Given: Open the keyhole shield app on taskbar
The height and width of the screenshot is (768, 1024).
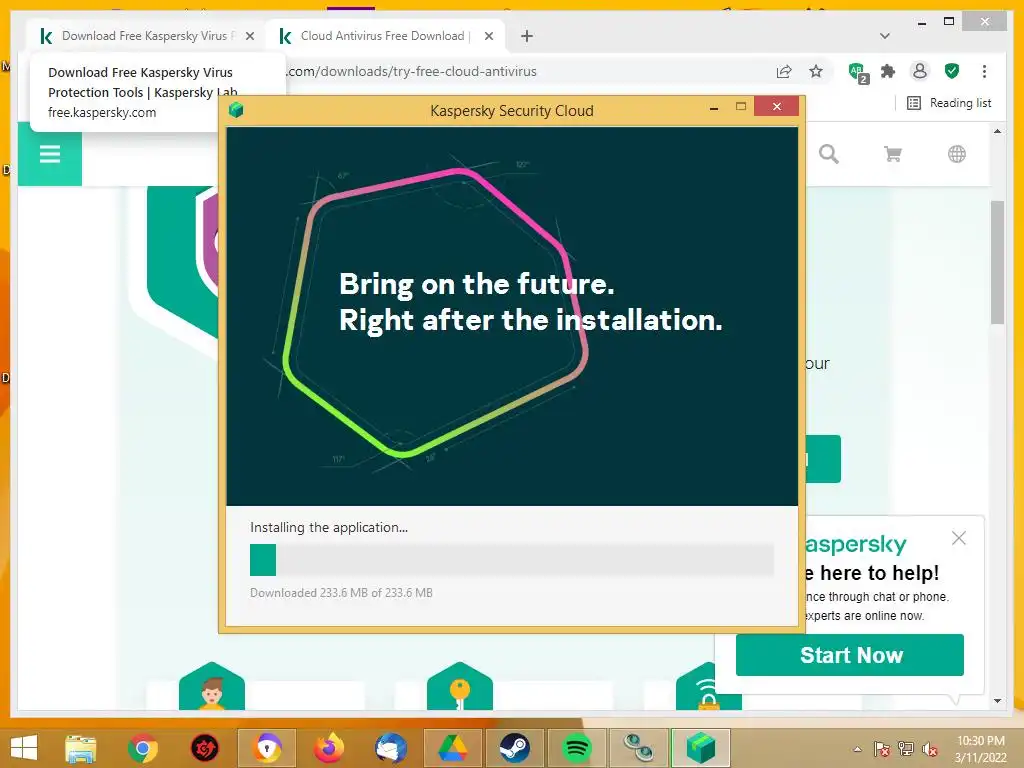Looking at the screenshot, I should click(x=267, y=748).
